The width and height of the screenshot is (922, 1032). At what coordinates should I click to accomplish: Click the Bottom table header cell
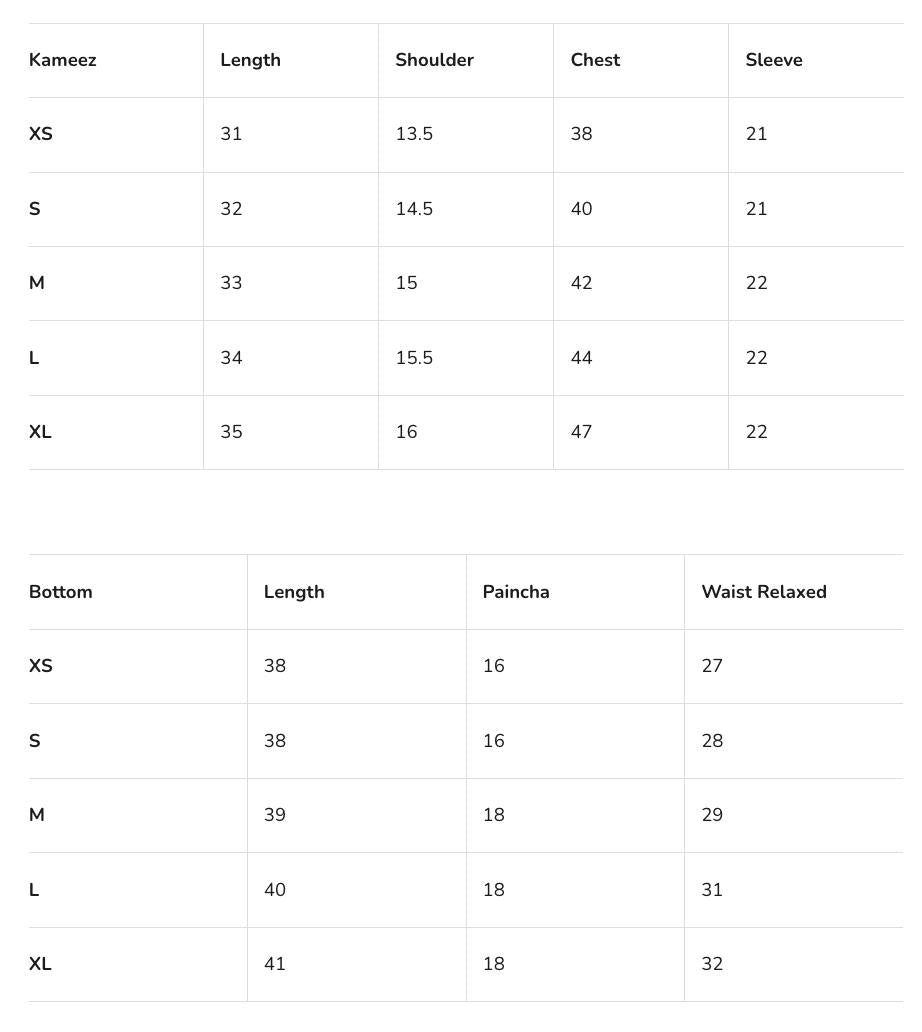coord(61,592)
